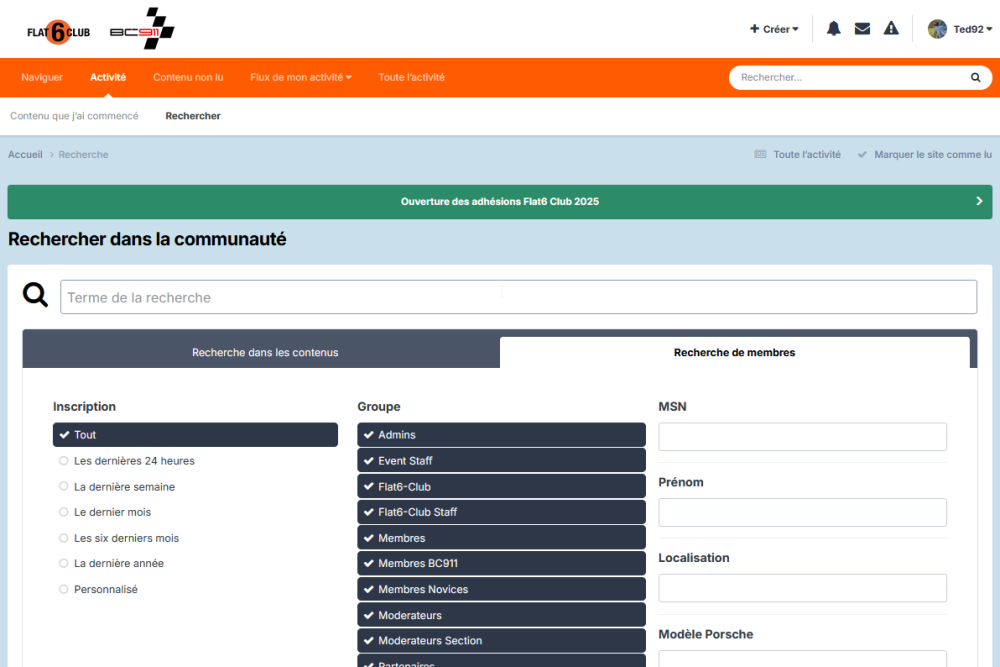Viewport: 1000px width, 667px height.
Task: Click the 'Terme de la recherche' input field
Action: (518, 297)
